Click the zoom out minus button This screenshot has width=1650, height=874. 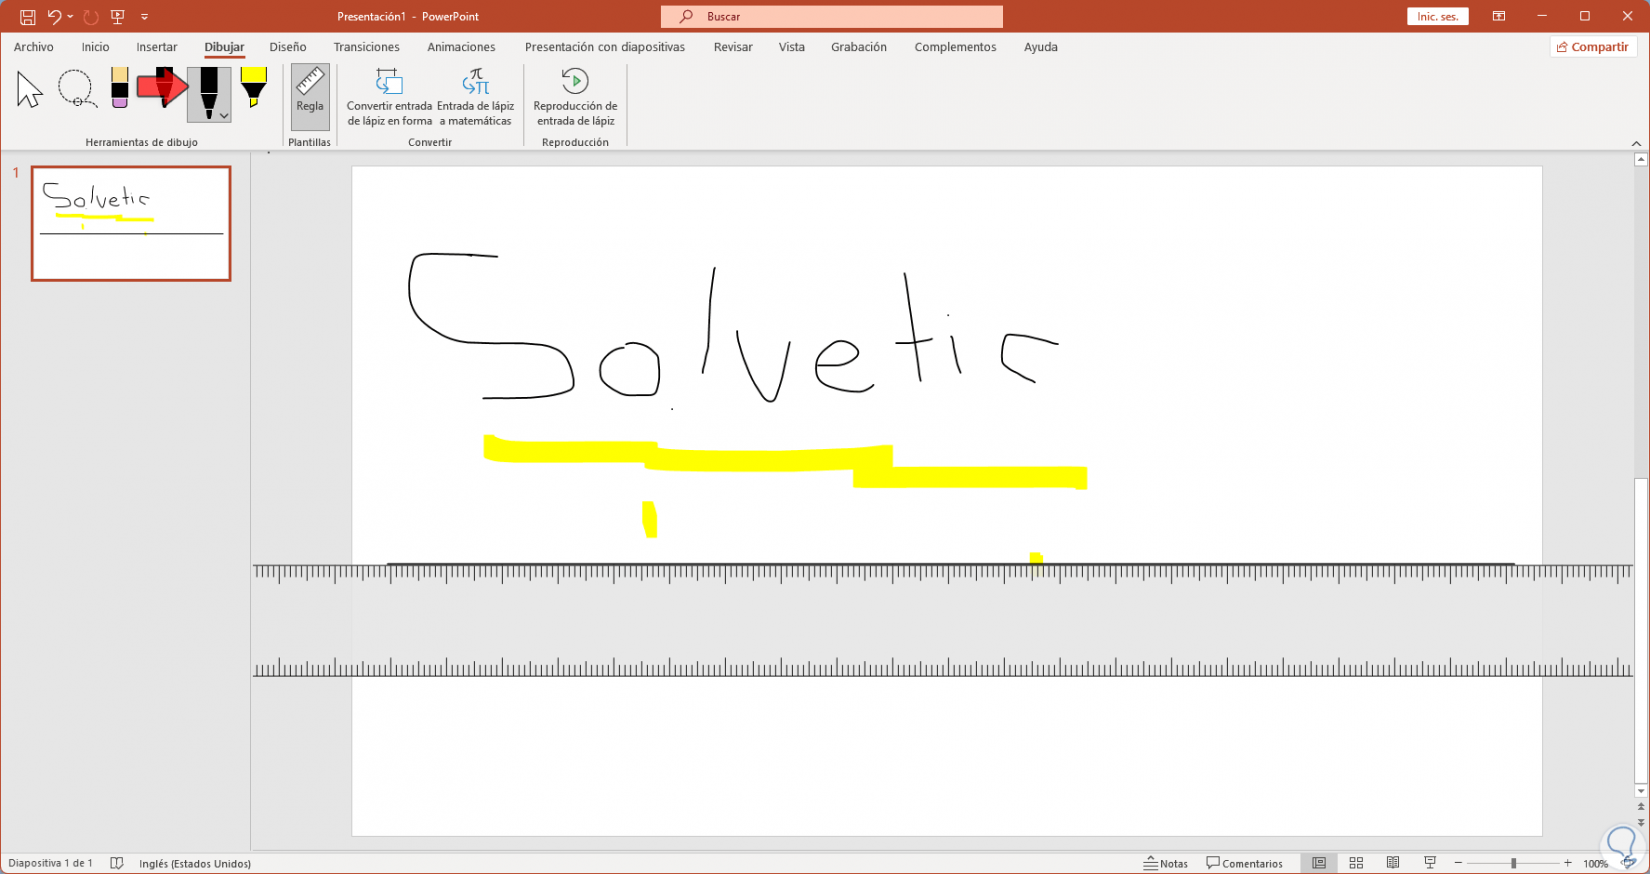1458,863
